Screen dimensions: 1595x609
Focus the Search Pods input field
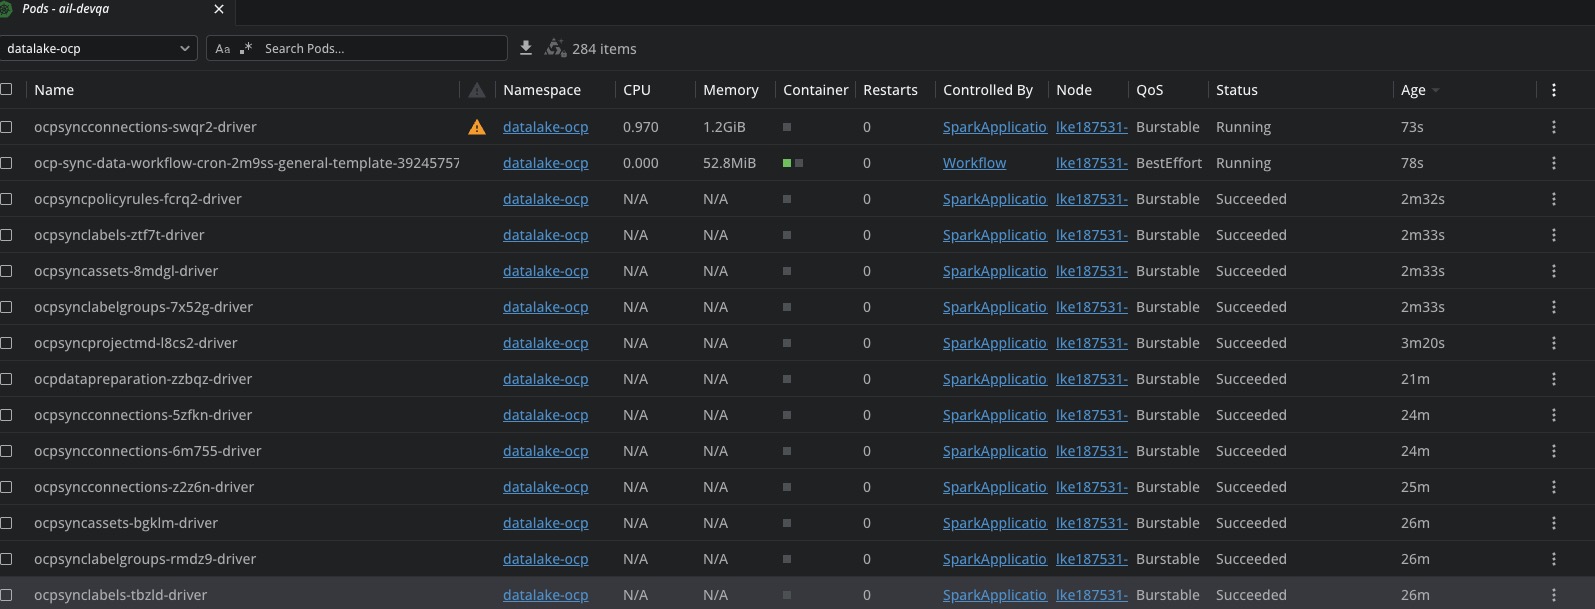[x=380, y=48]
